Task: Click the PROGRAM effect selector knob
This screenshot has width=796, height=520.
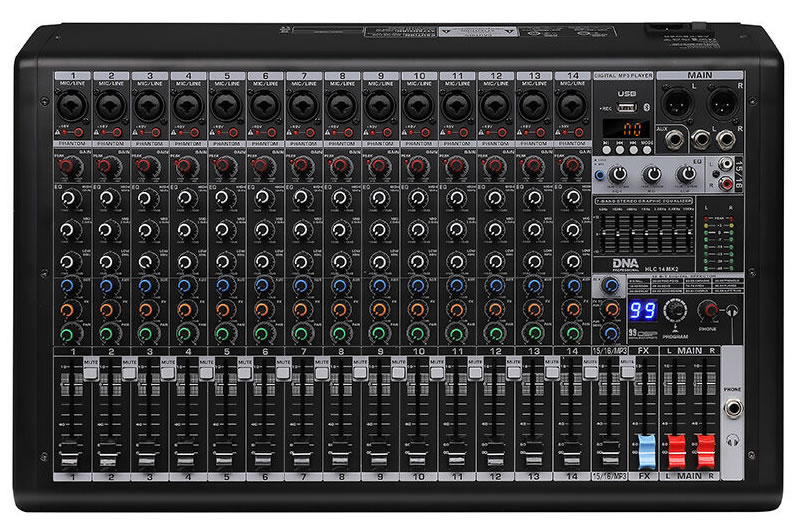Action: click(x=675, y=309)
